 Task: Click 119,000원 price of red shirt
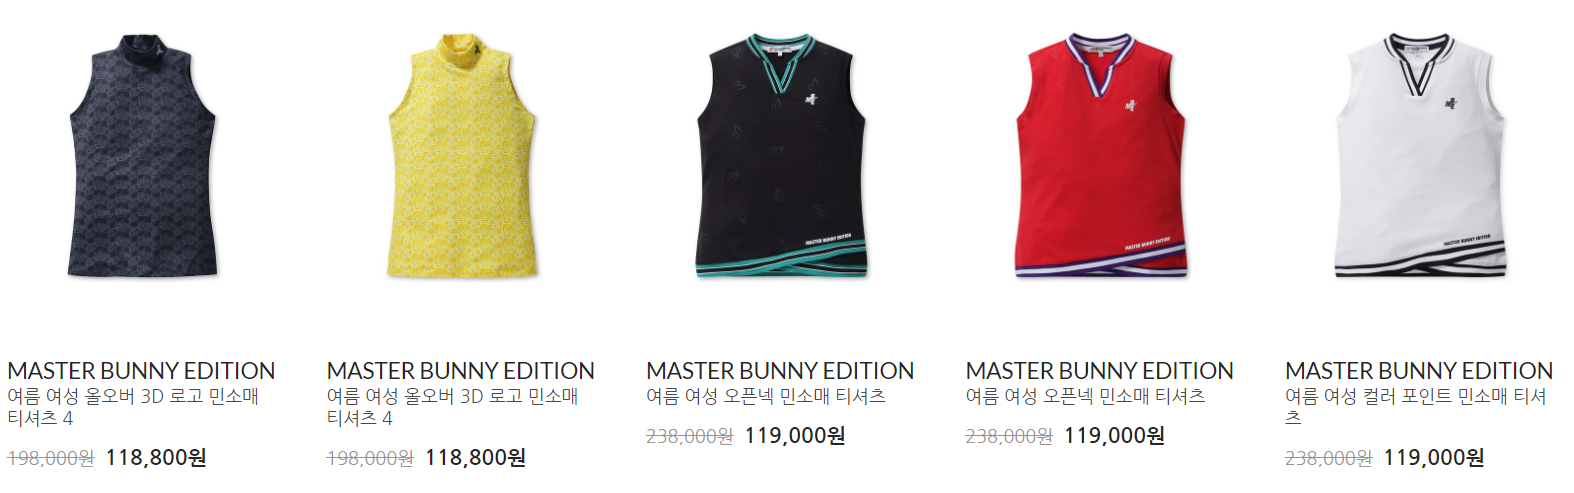point(1115,436)
